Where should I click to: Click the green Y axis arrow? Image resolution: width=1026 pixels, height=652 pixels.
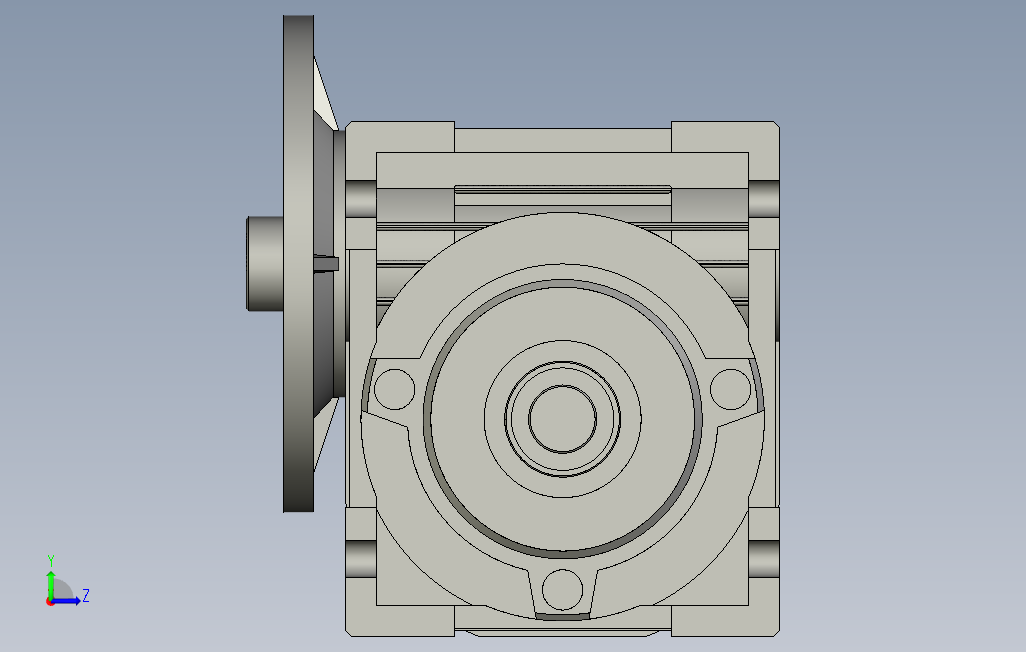click(50, 584)
